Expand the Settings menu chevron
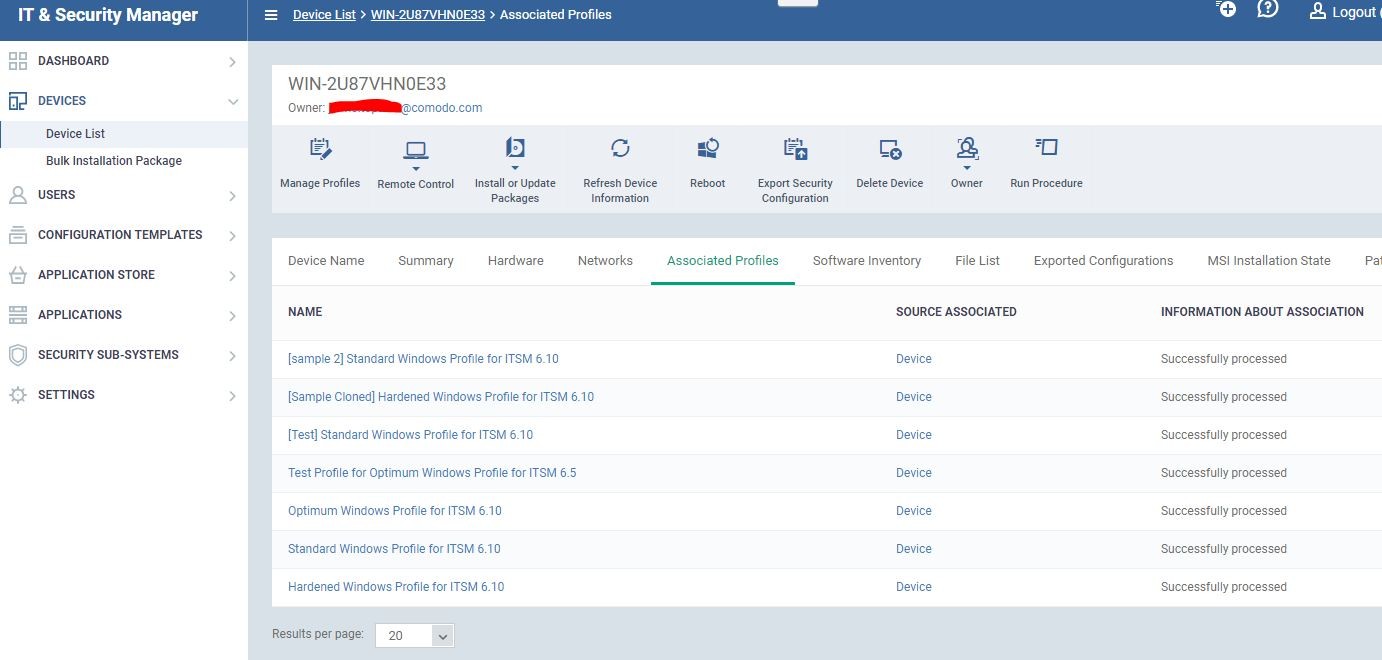 232,396
